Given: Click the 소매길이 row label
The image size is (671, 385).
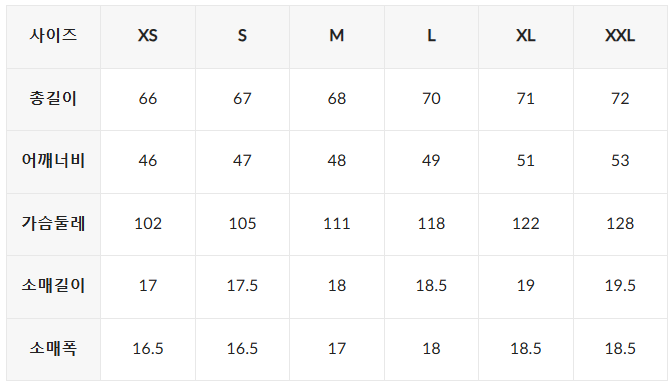Looking at the screenshot, I should pos(53,287).
